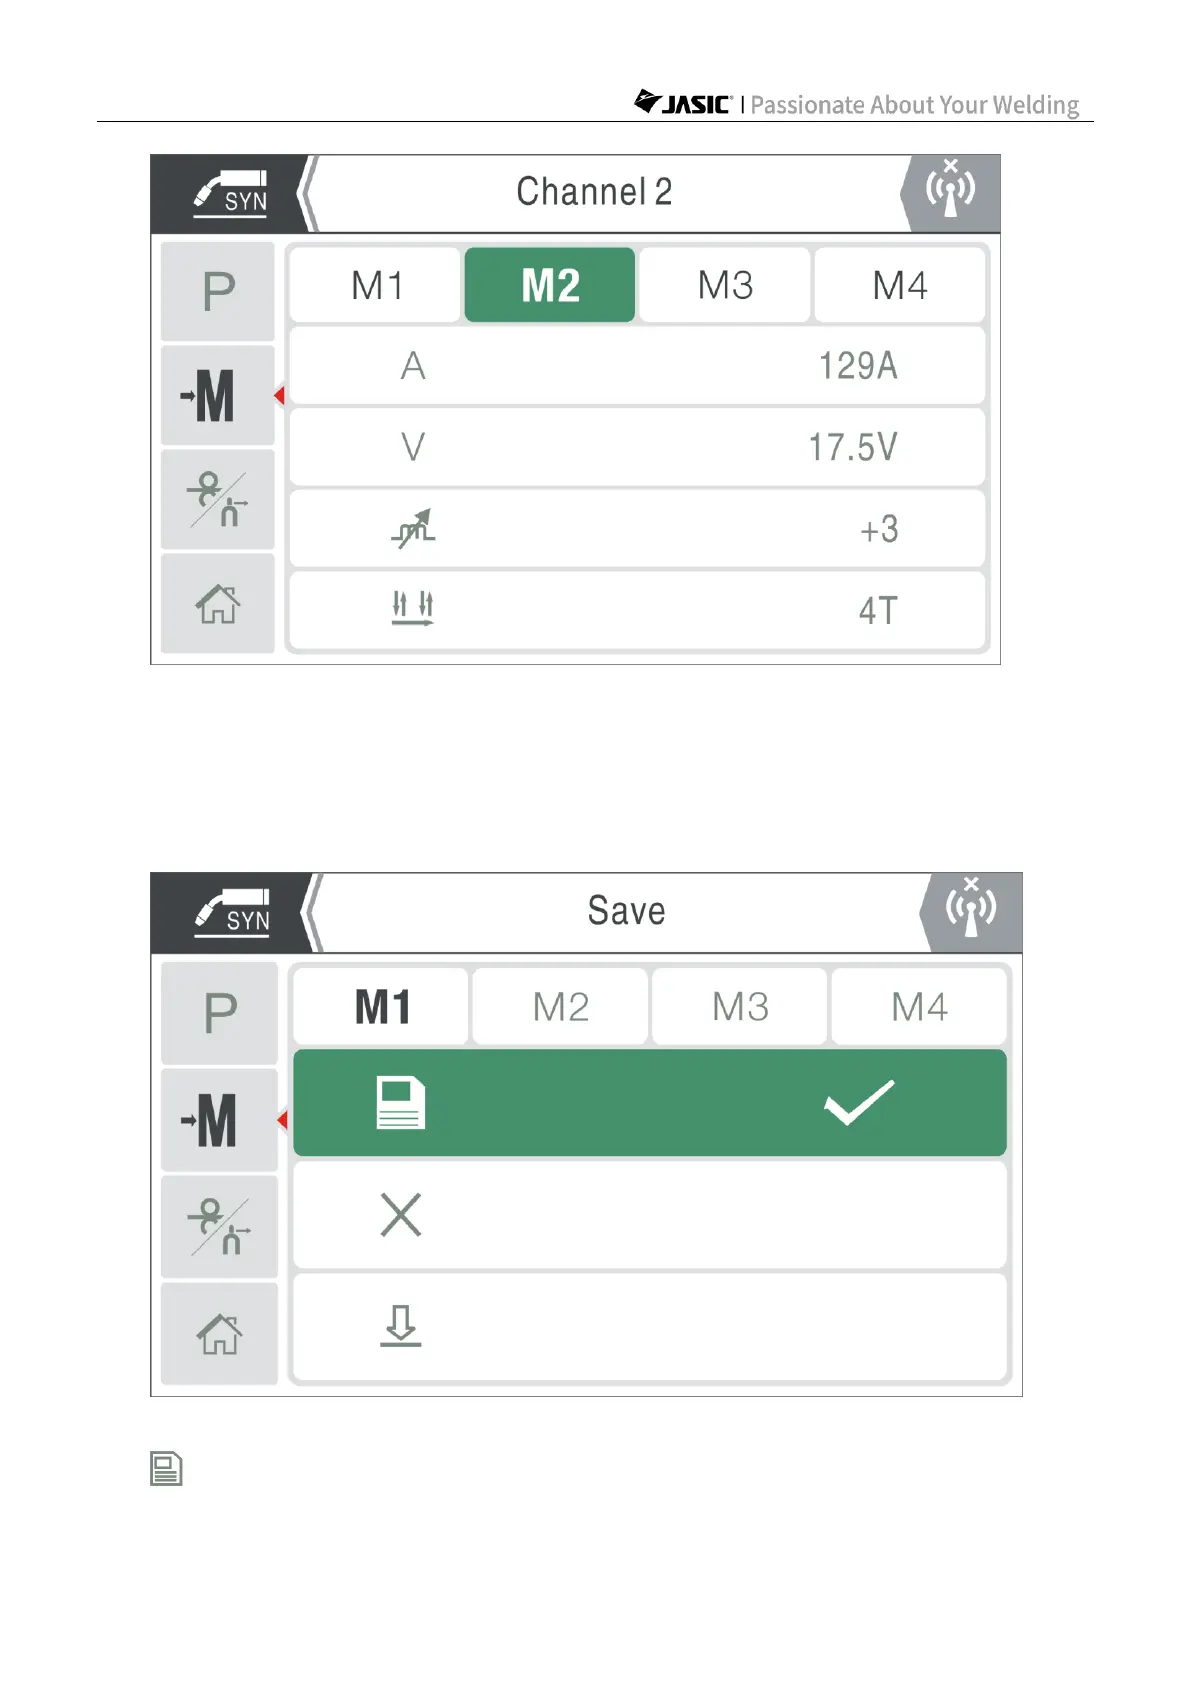Select M4 tab in Save screen

click(x=919, y=1007)
